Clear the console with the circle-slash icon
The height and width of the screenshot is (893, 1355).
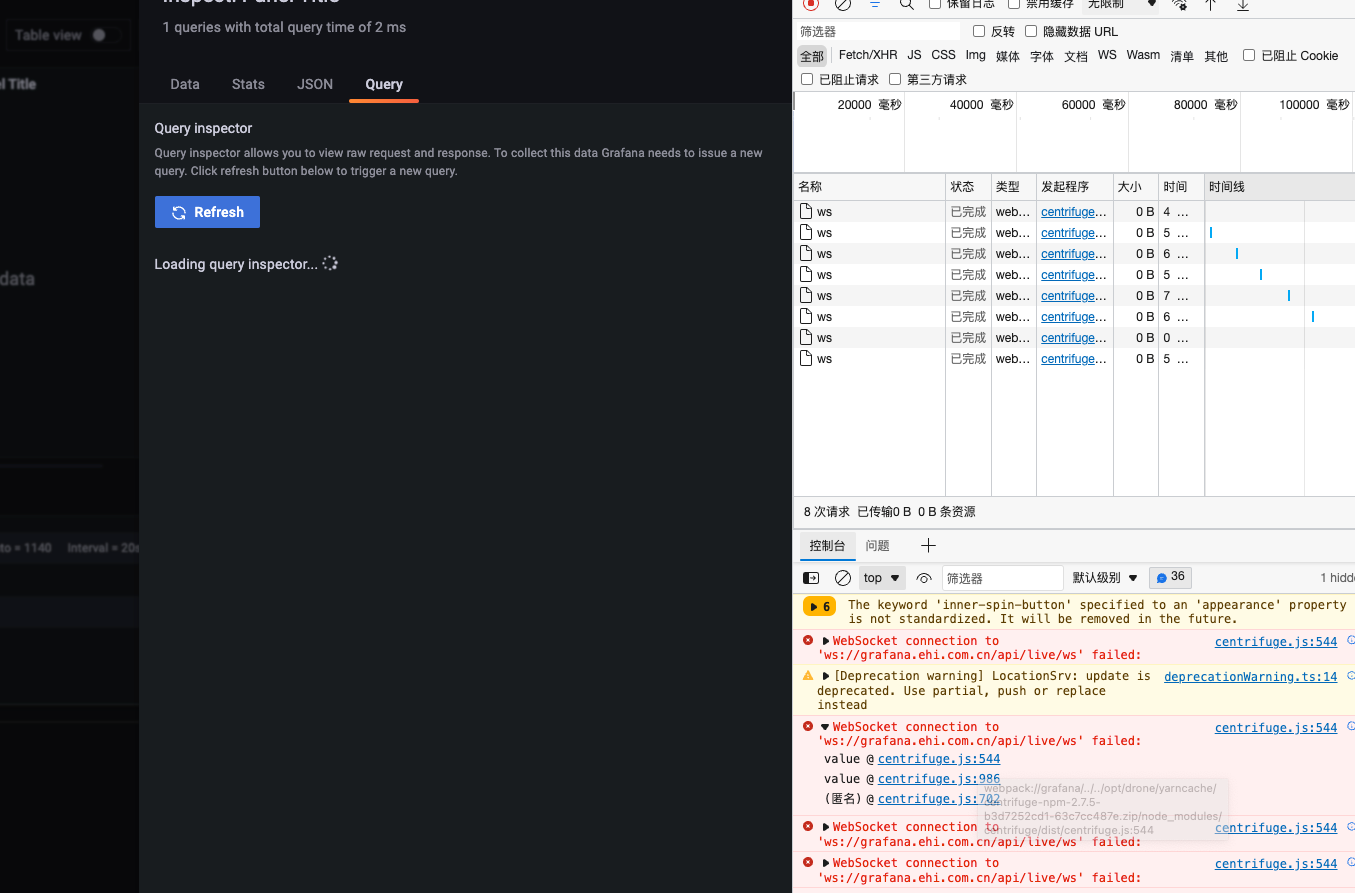coord(843,577)
